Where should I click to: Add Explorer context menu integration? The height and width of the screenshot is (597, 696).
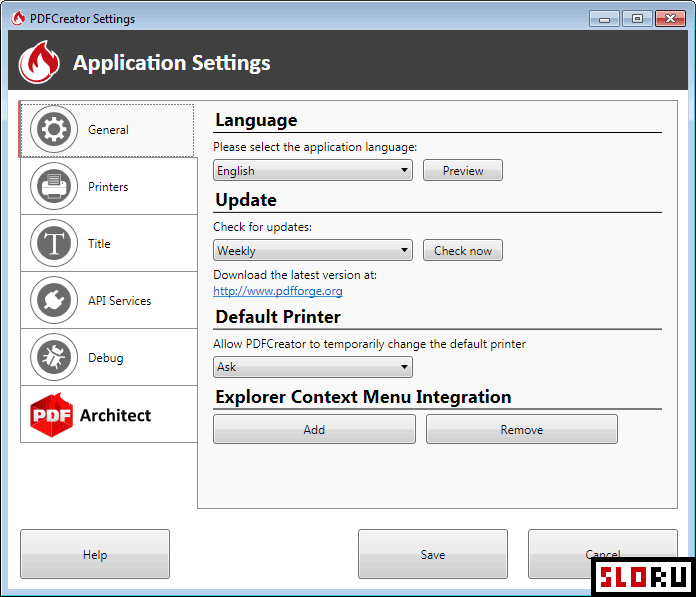click(314, 429)
